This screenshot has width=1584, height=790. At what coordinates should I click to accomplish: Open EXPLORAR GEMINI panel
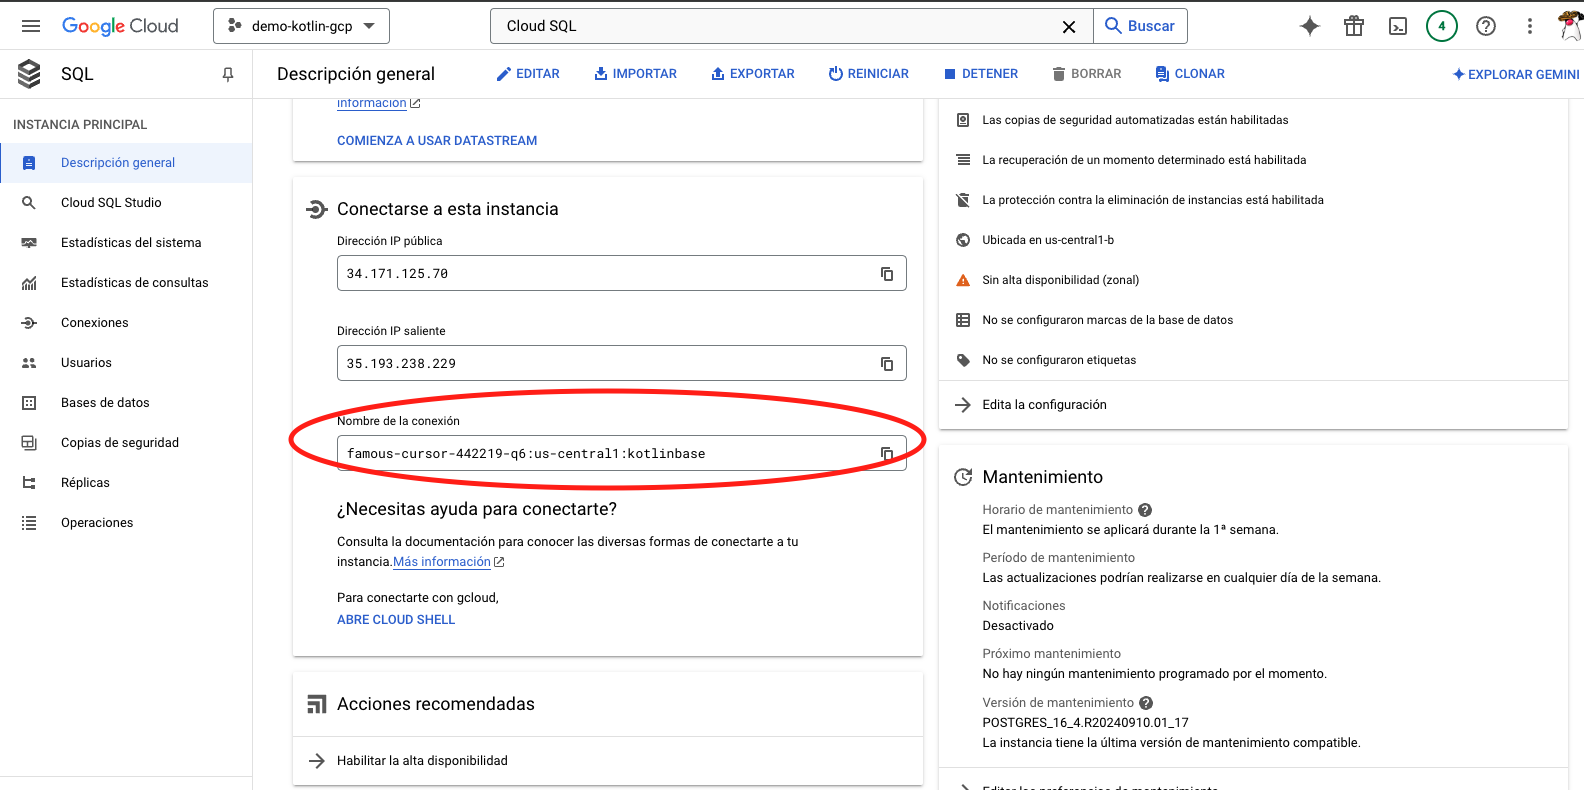1516,74
